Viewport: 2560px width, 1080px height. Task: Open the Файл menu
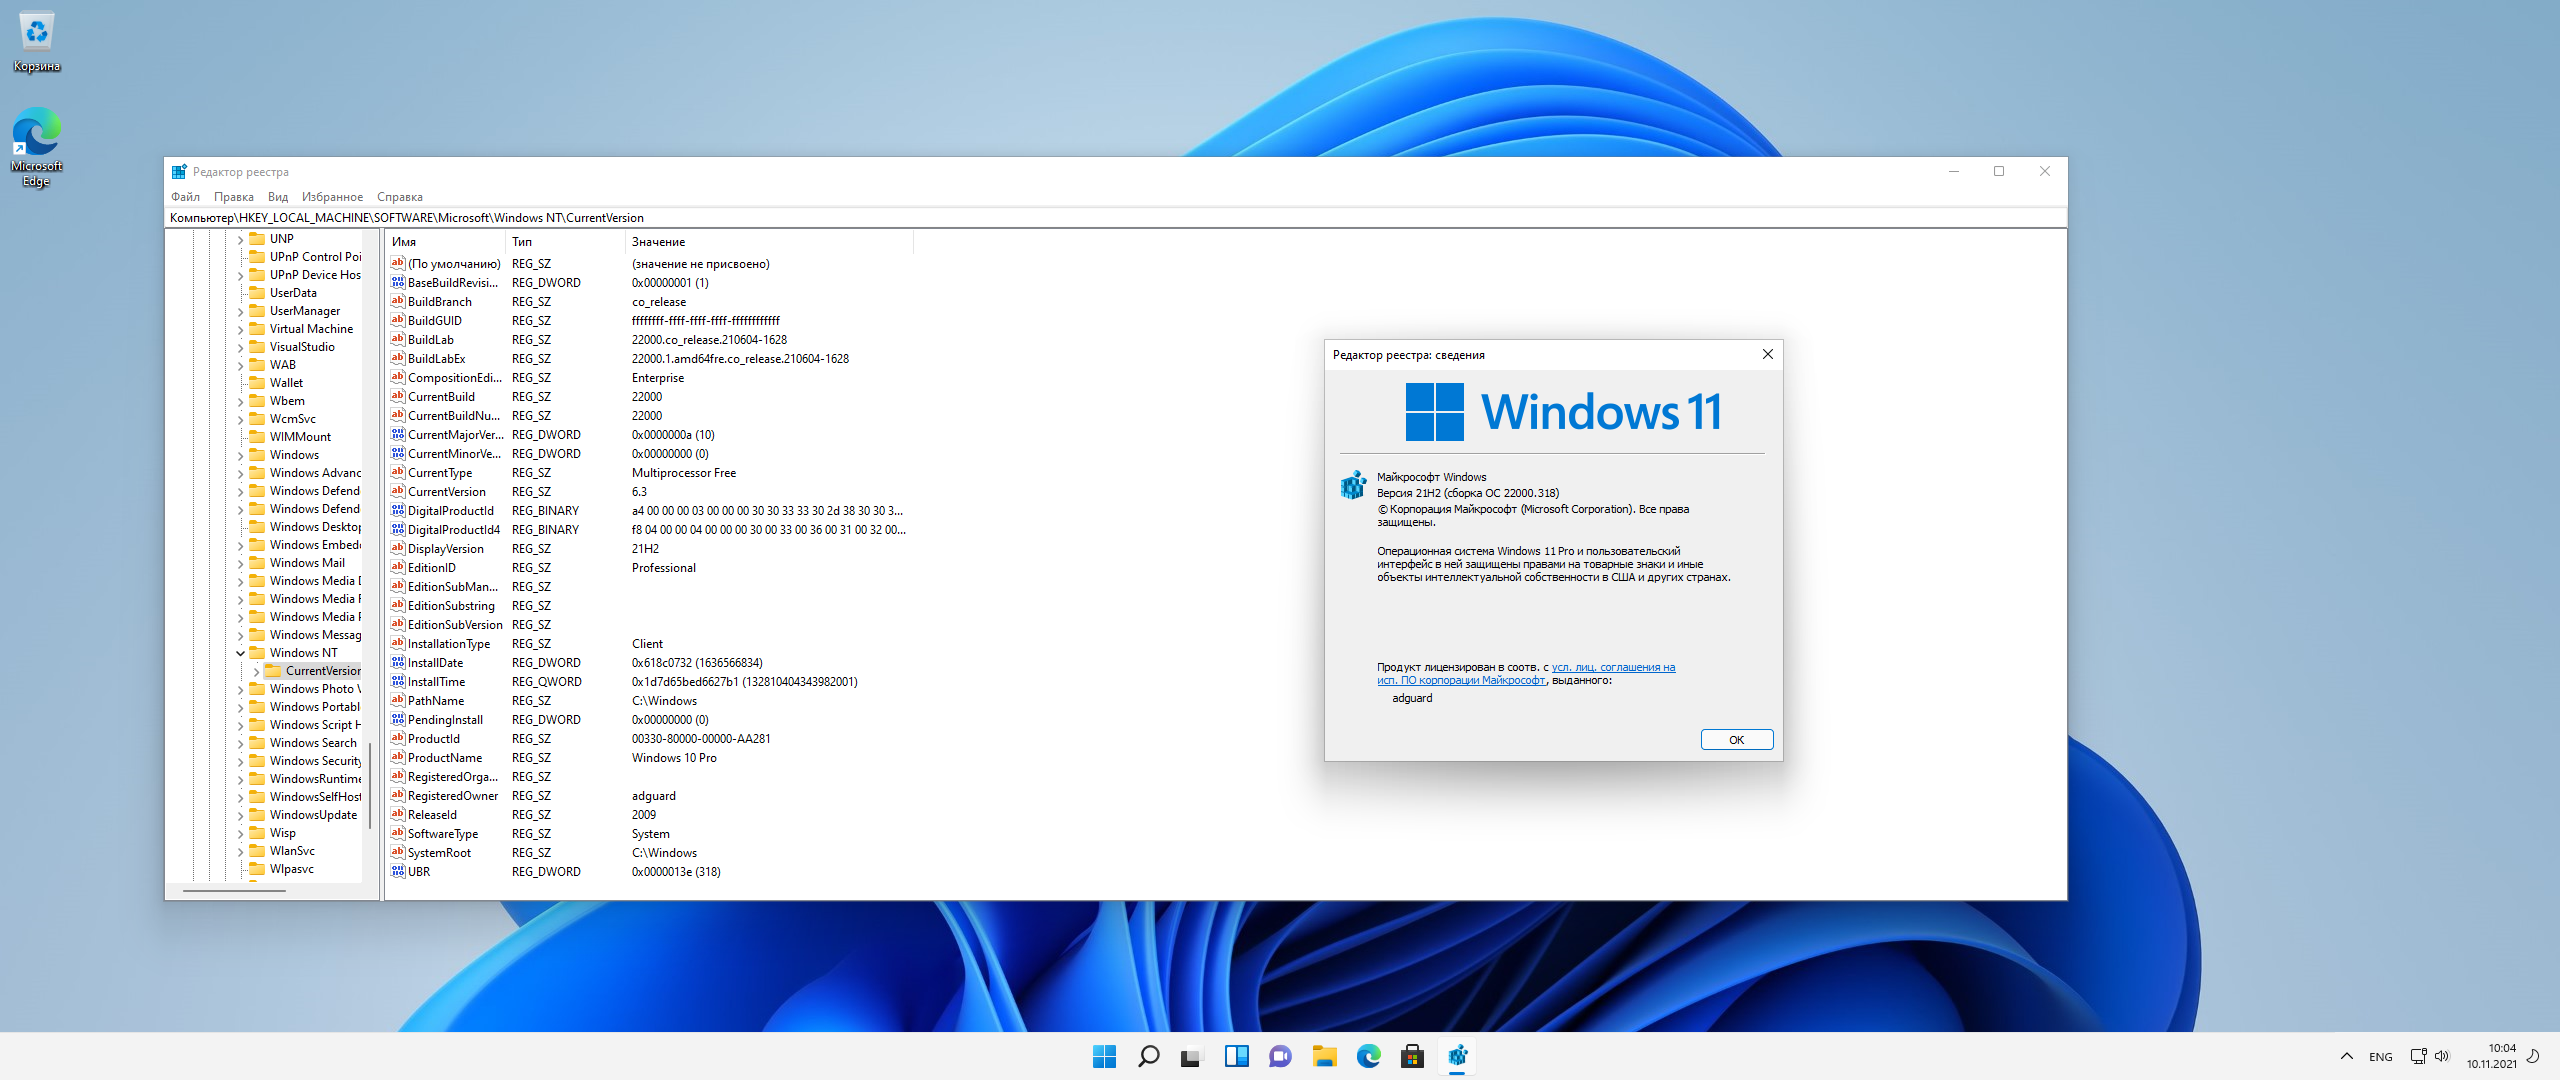185,197
